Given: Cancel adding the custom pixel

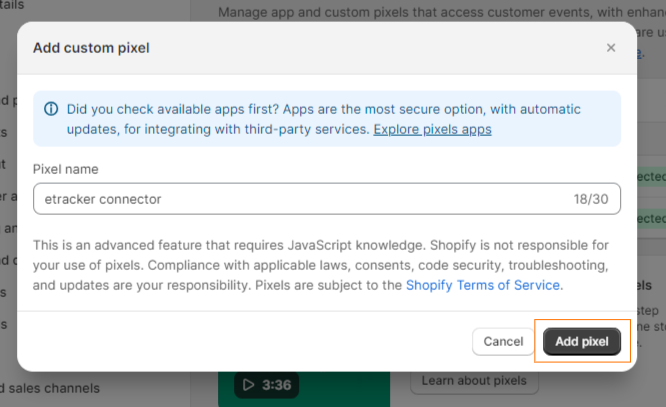Looking at the screenshot, I should coord(503,341).
